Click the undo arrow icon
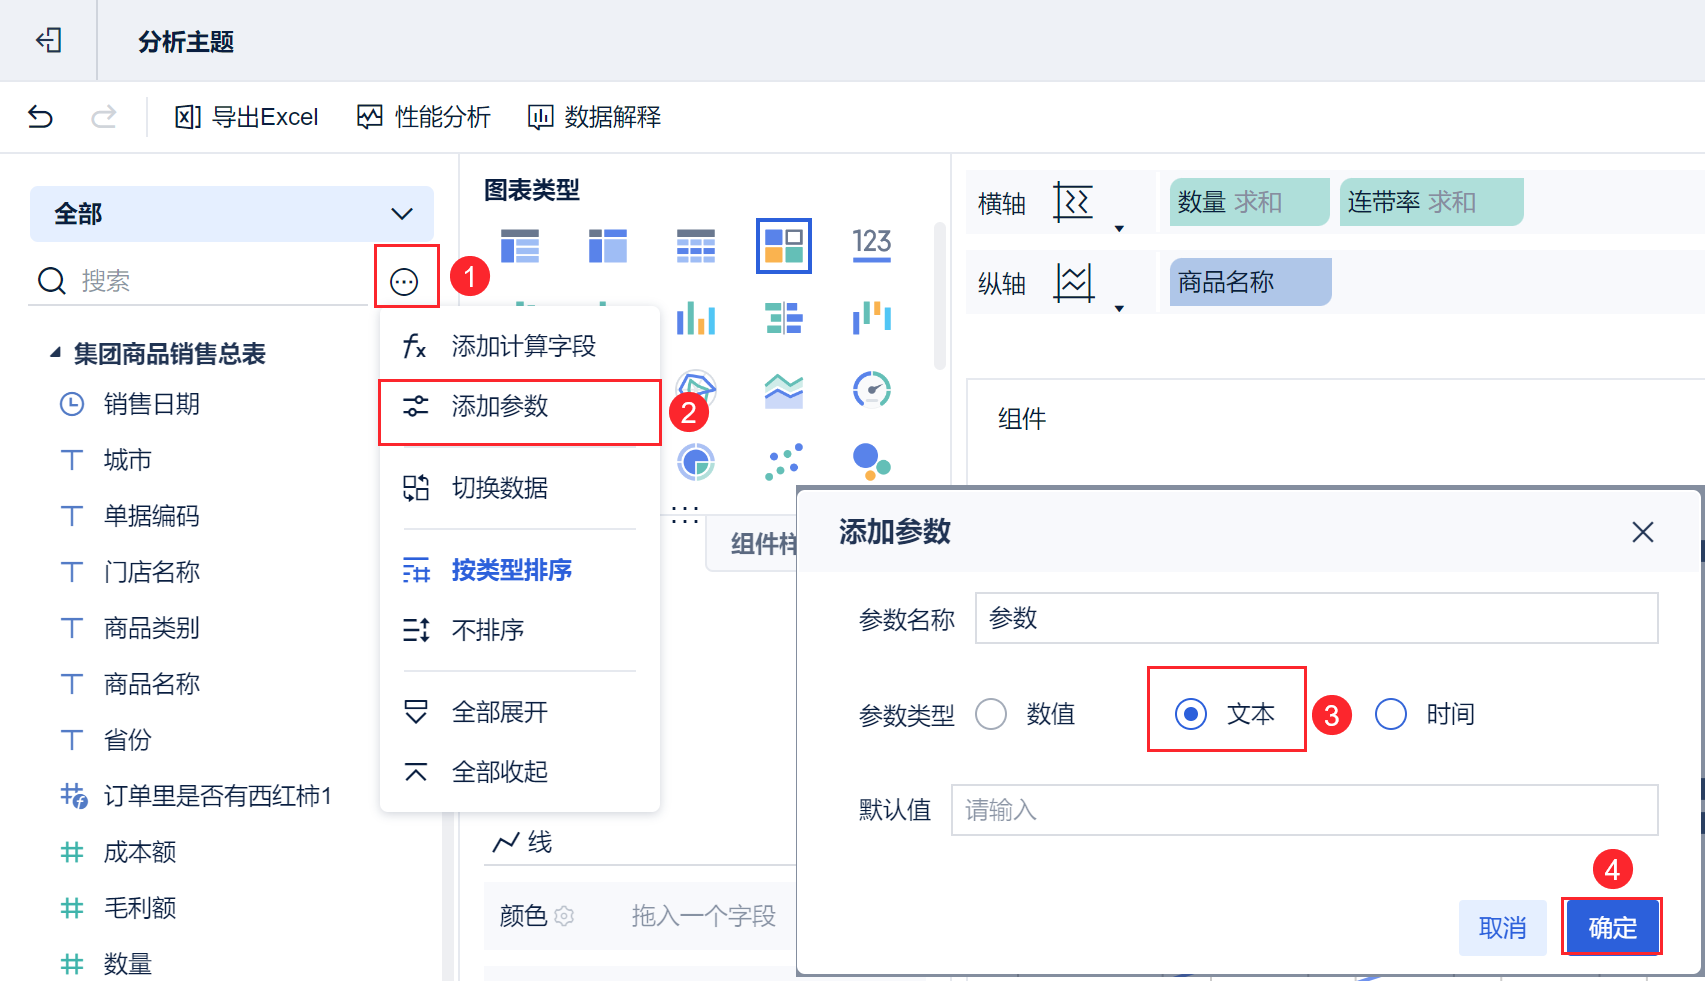The width and height of the screenshot is (1705, 981). pyautogui.click(x=40, y=117)
